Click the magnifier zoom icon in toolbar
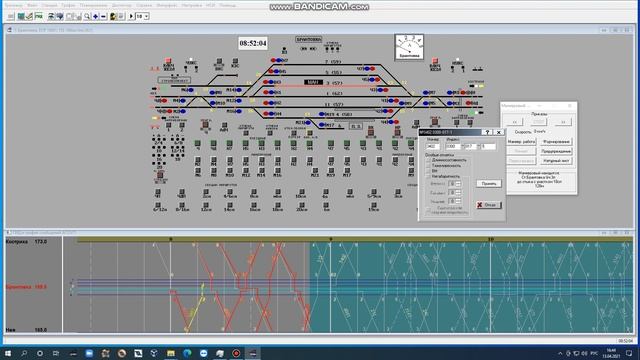Screen dimensions: 640x360 pos(87,16)
